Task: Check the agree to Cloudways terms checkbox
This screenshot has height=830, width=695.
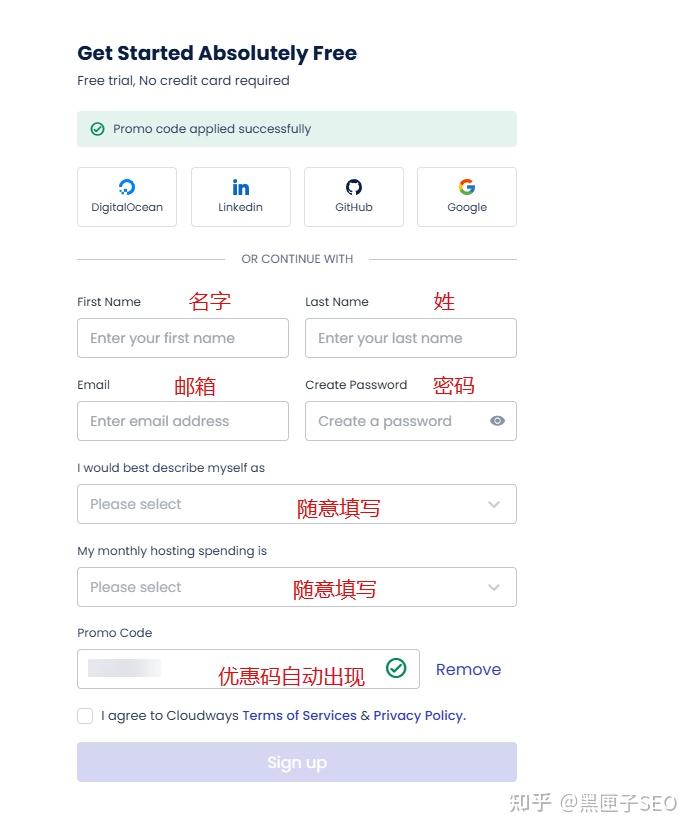Action: click(85, 716)
